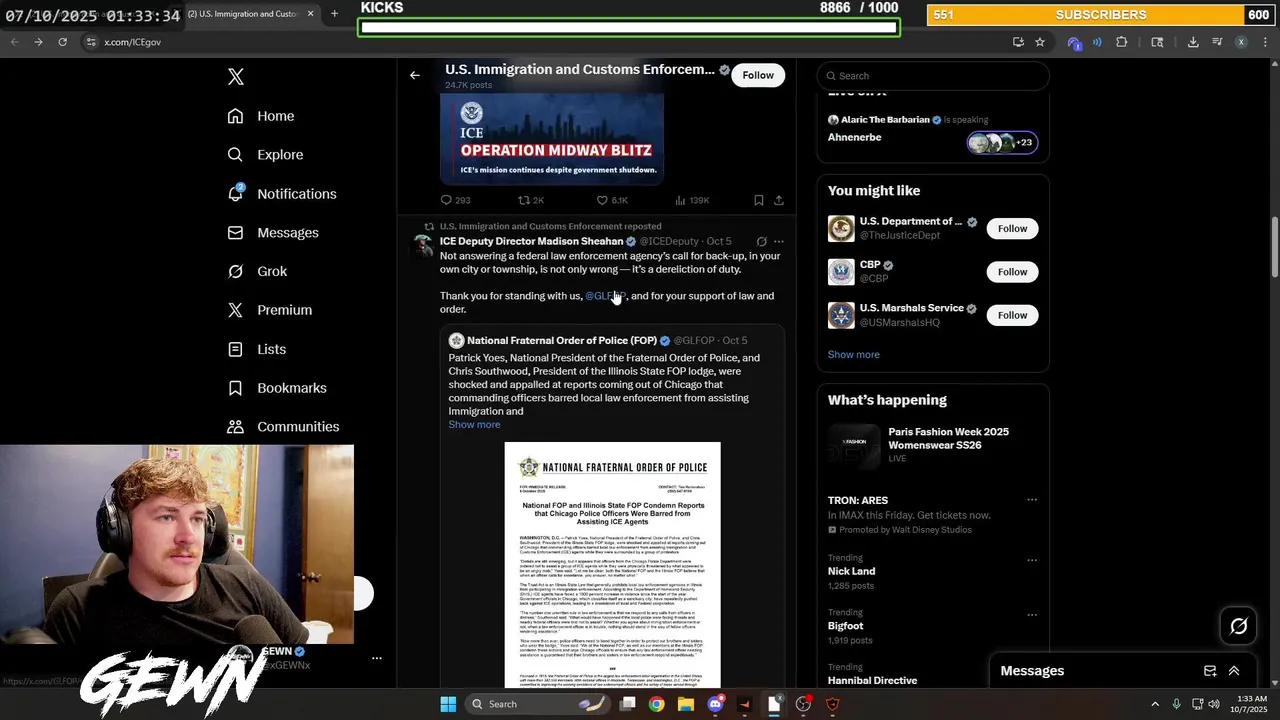
Task: Open Lists in the sidebar
Action: point(257,349)
